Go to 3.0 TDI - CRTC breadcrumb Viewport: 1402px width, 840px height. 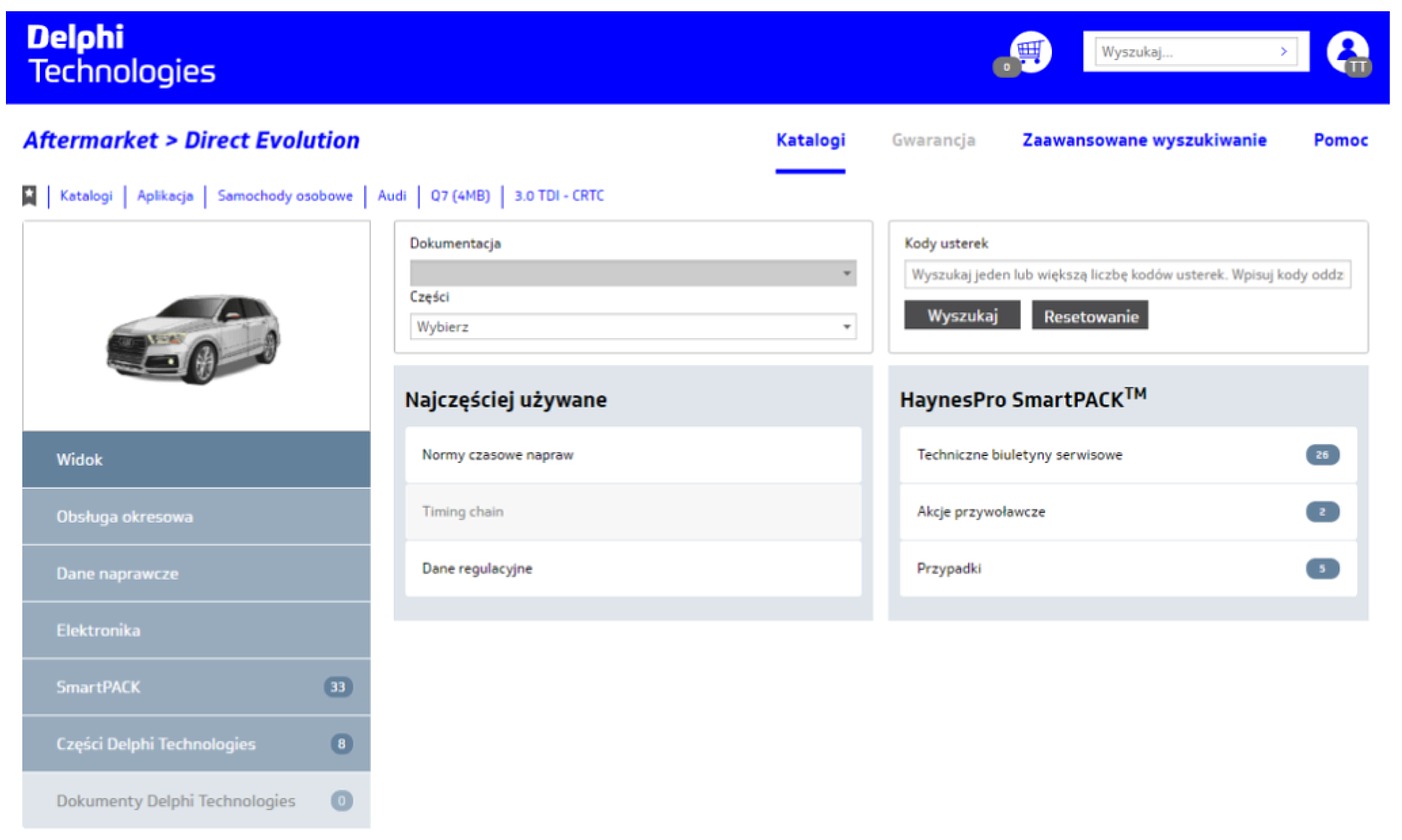coord(559,196)
